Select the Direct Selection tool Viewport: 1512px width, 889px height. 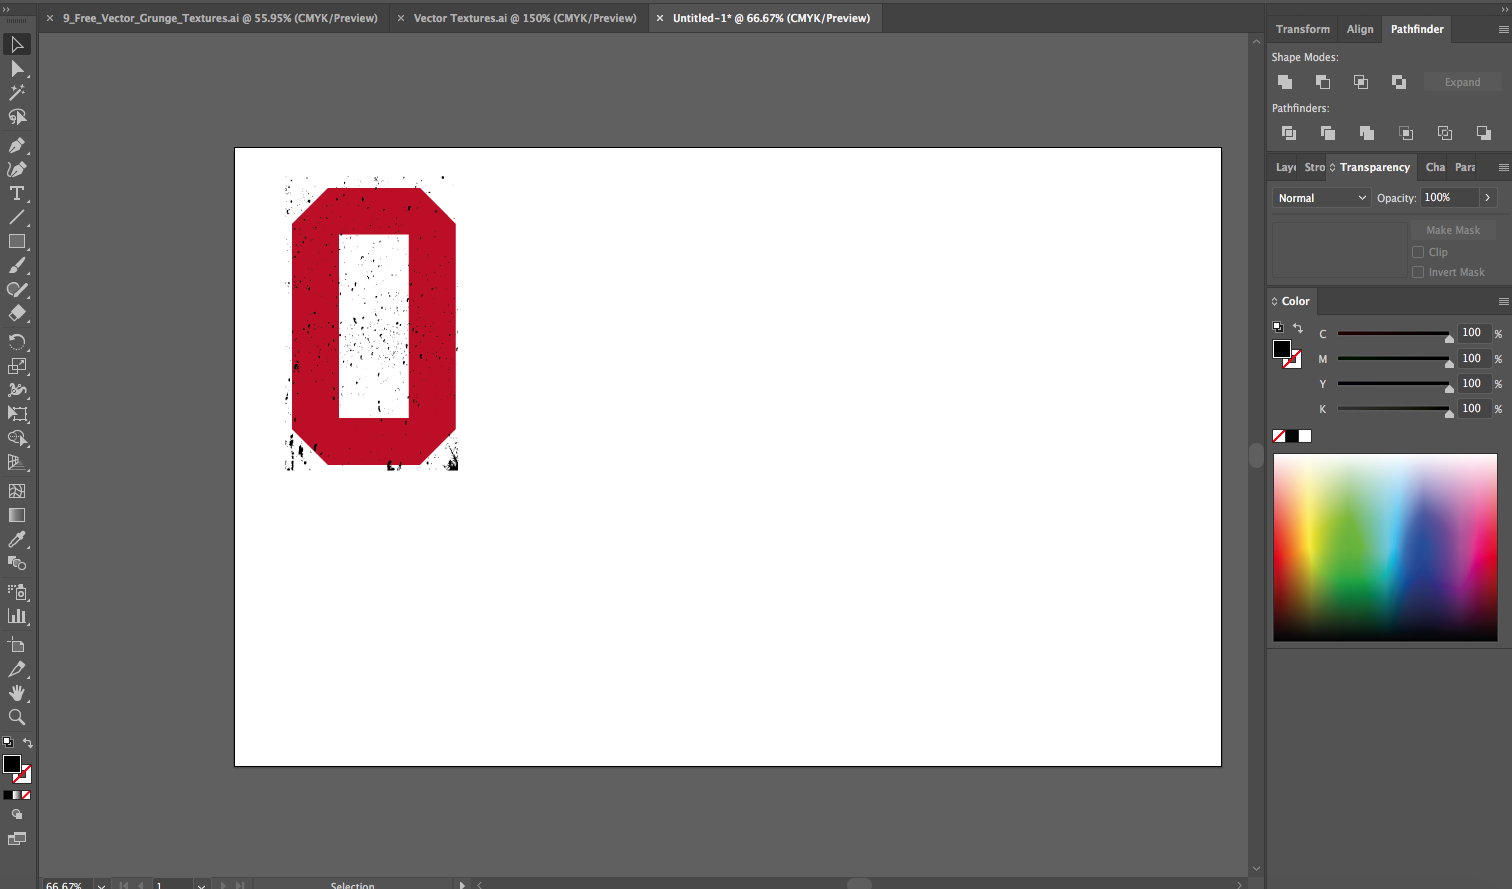click(x=17, y=68)
